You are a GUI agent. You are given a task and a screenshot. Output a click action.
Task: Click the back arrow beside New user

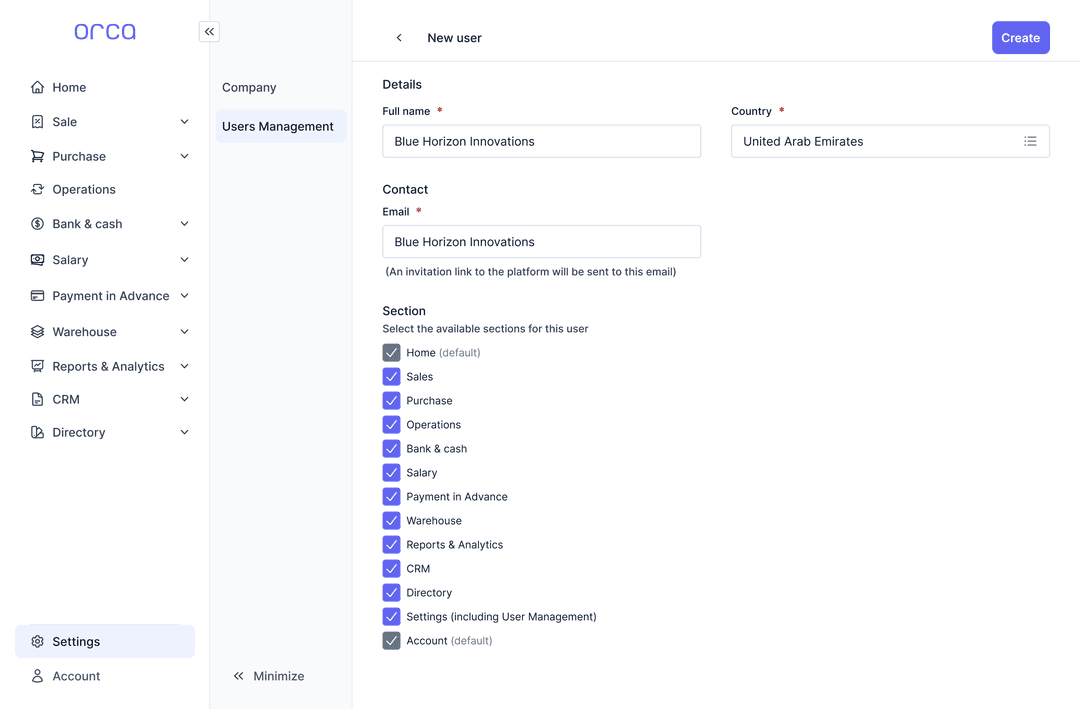(399, 37)
